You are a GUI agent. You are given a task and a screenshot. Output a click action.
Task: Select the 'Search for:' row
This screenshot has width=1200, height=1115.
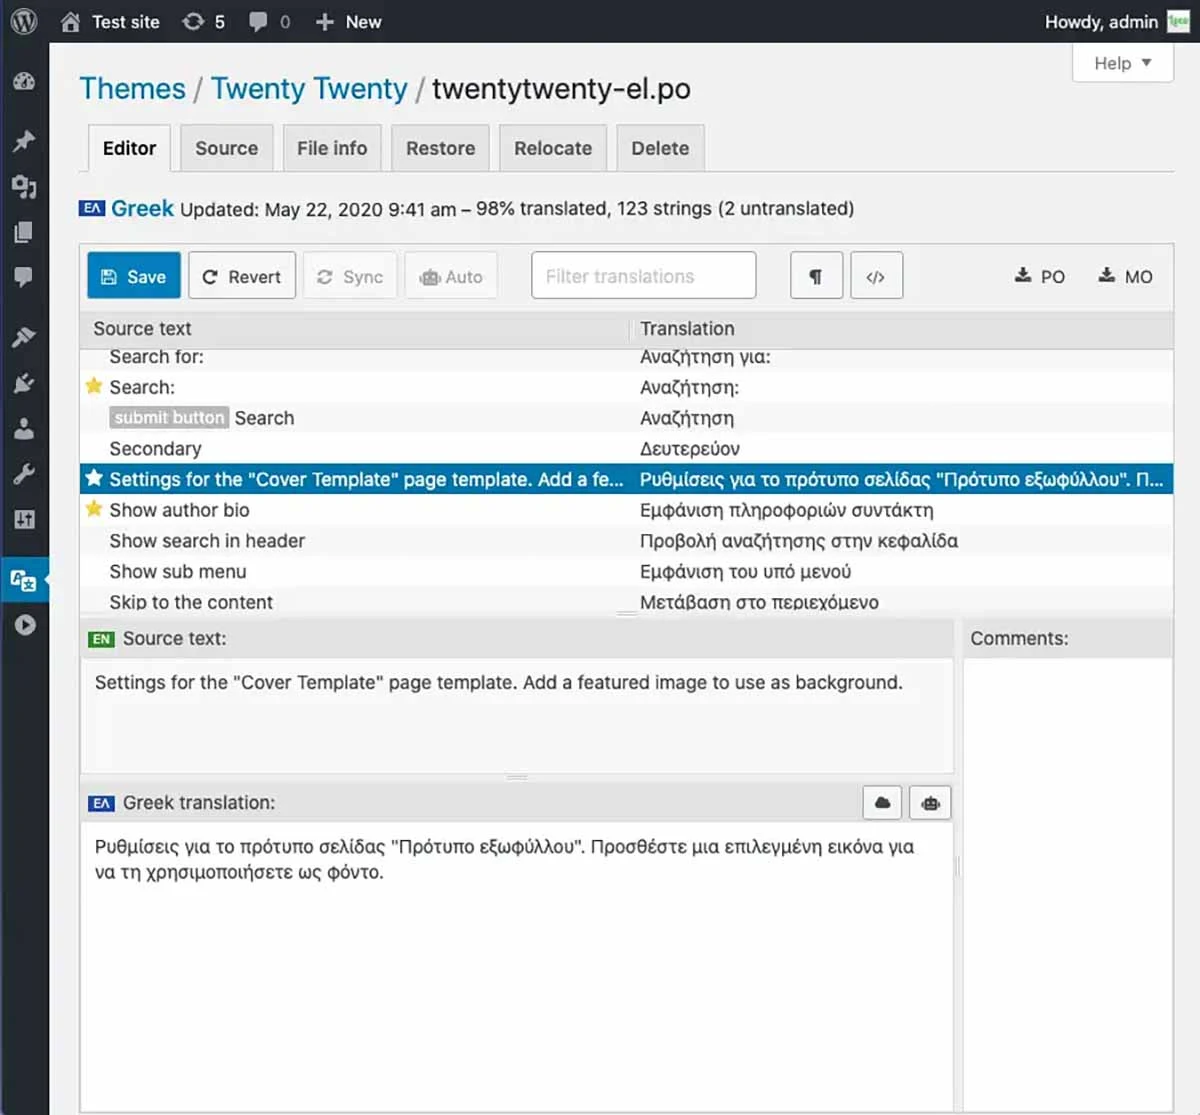tap(626, 357)
